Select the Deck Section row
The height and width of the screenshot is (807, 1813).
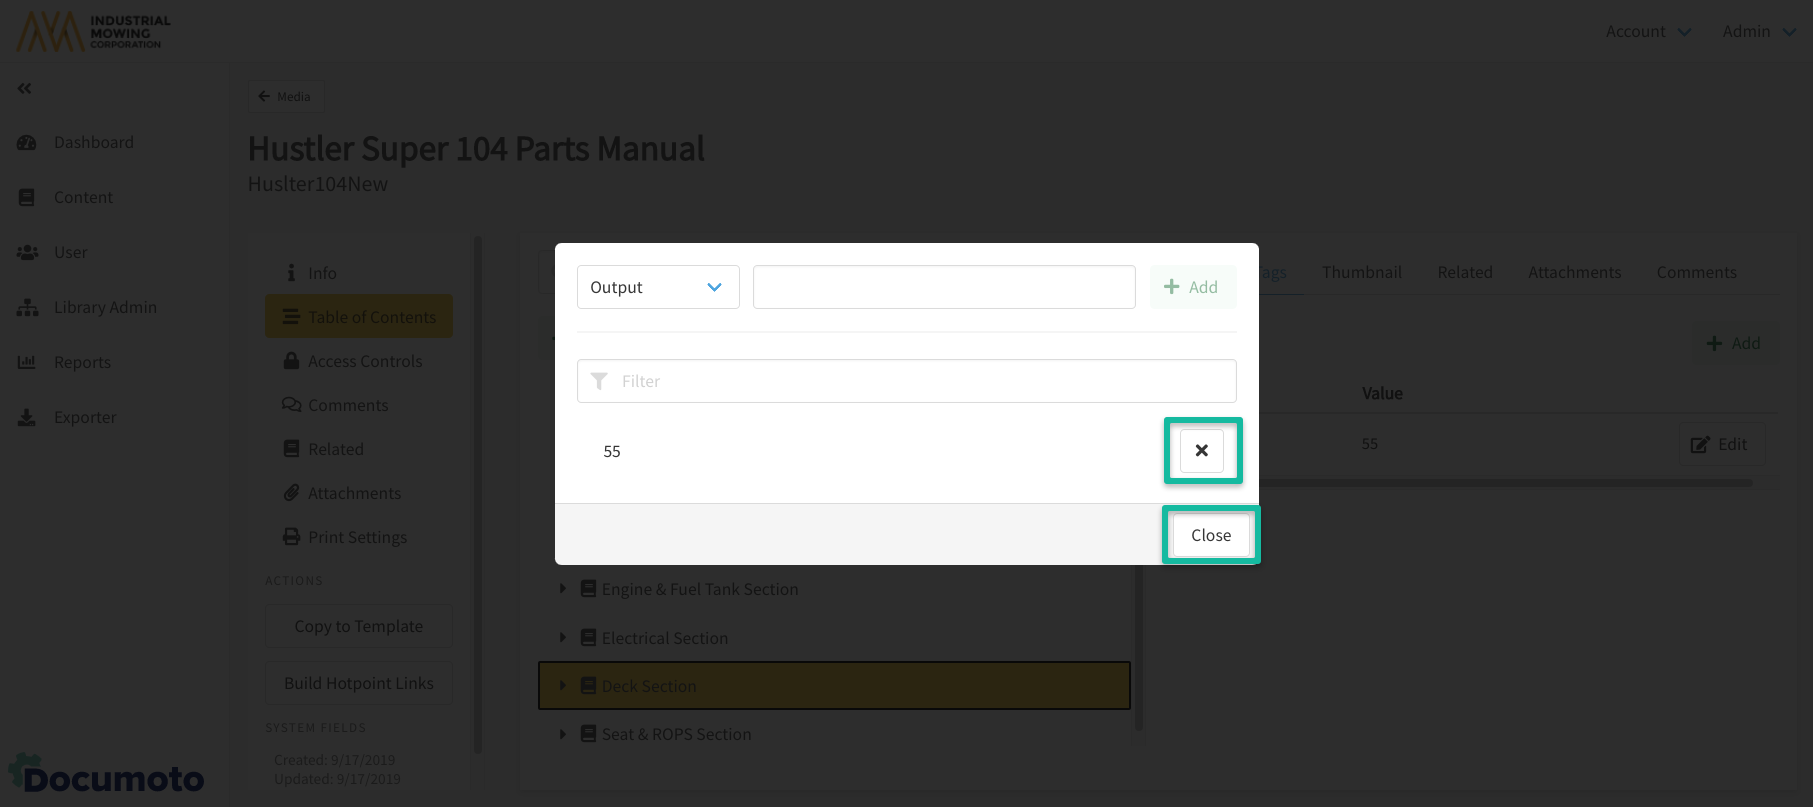[833, 686]
